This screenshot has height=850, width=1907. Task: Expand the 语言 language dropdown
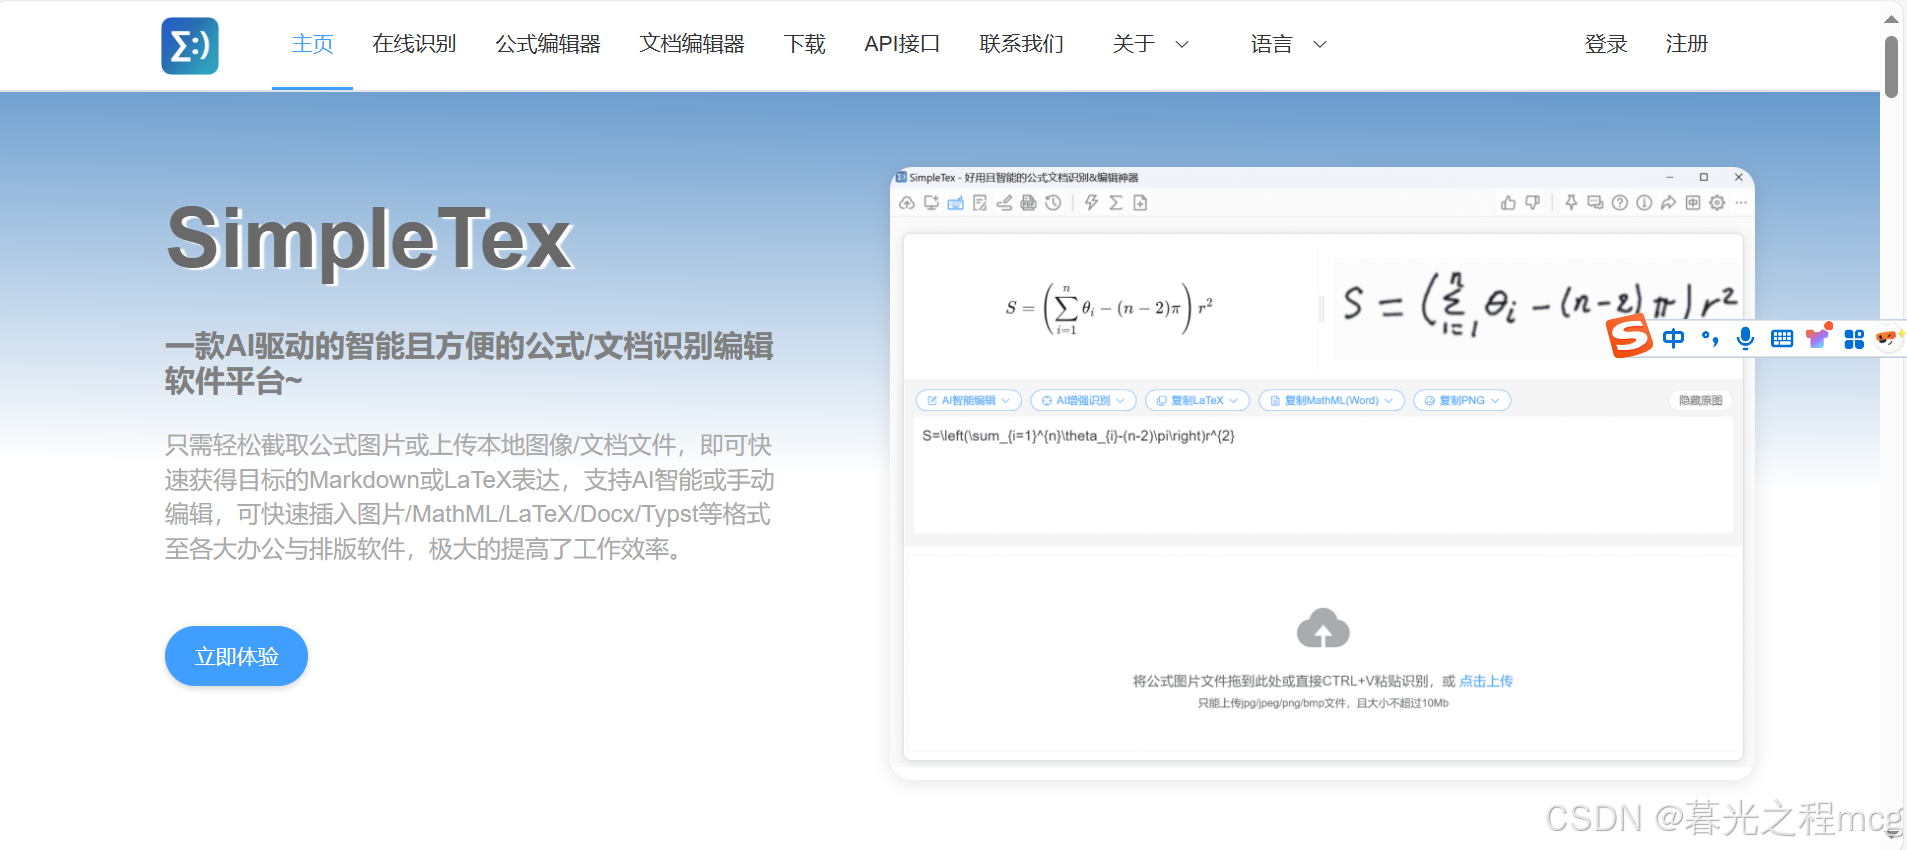pyautogui.click(x=1288, y=44)
